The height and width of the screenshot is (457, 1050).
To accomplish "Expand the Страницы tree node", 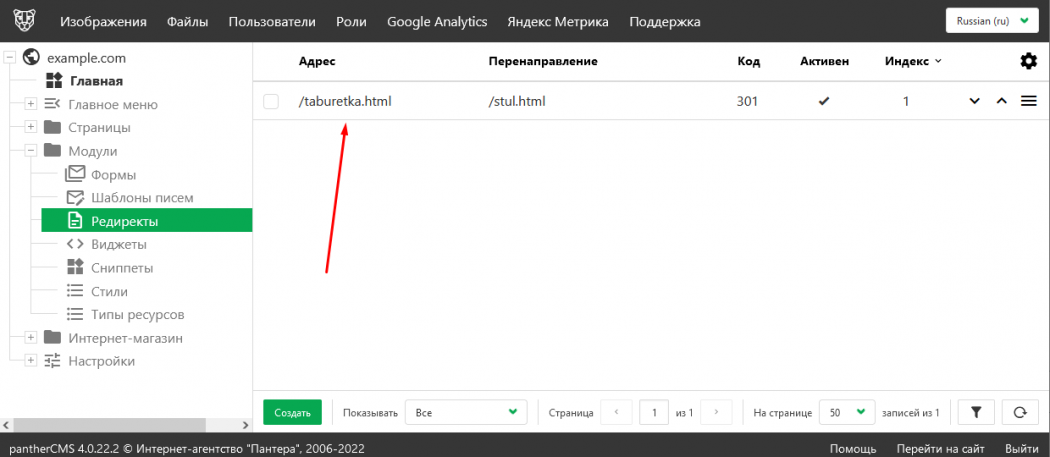I will point(31,127).
